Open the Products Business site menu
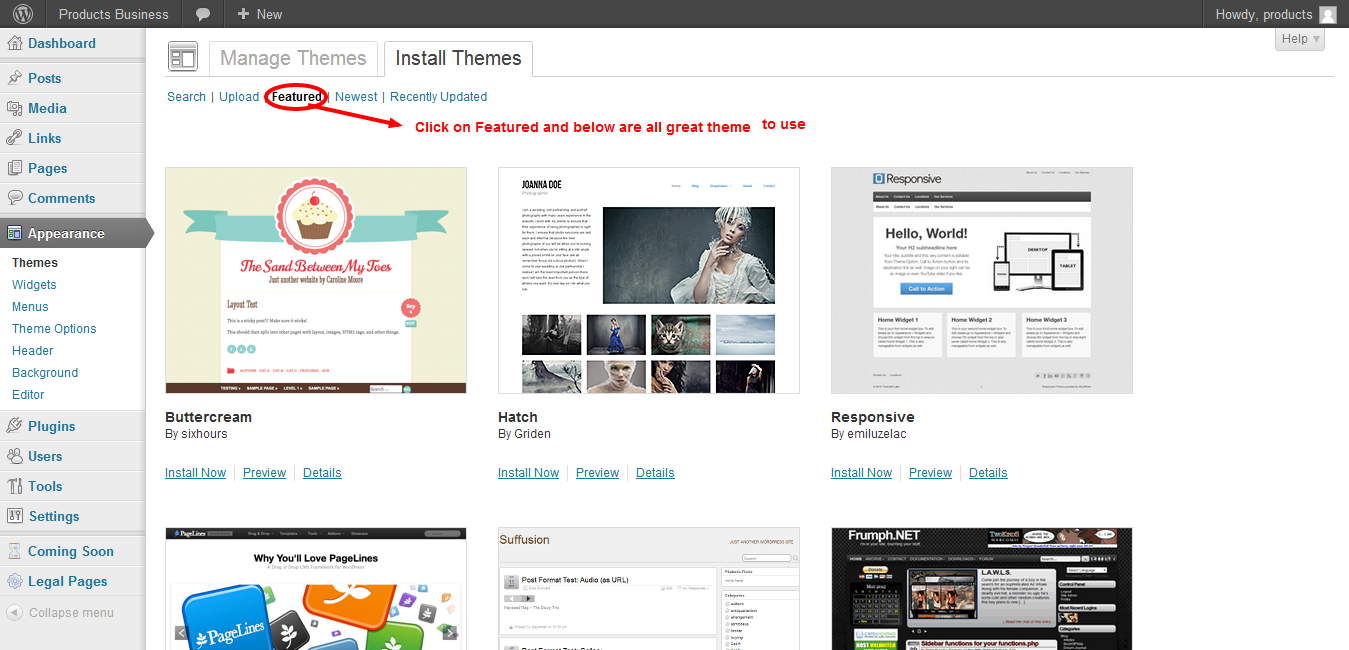 click(x=114, y=14)
